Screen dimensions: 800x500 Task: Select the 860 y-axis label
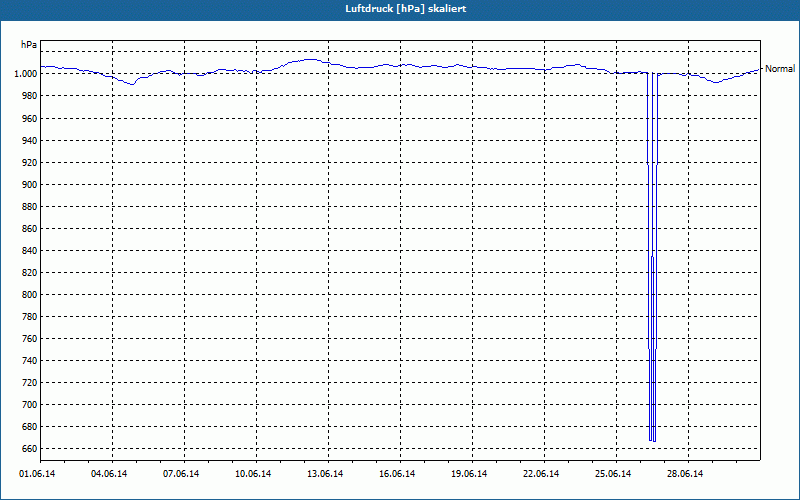click(29, 229)
